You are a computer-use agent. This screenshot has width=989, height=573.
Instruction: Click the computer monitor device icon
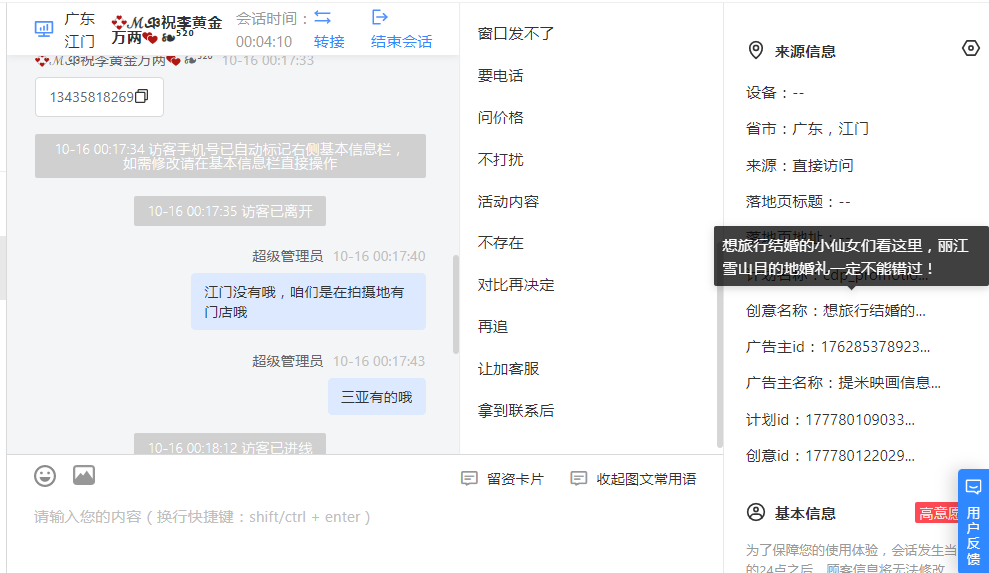(x=44, y=28)
